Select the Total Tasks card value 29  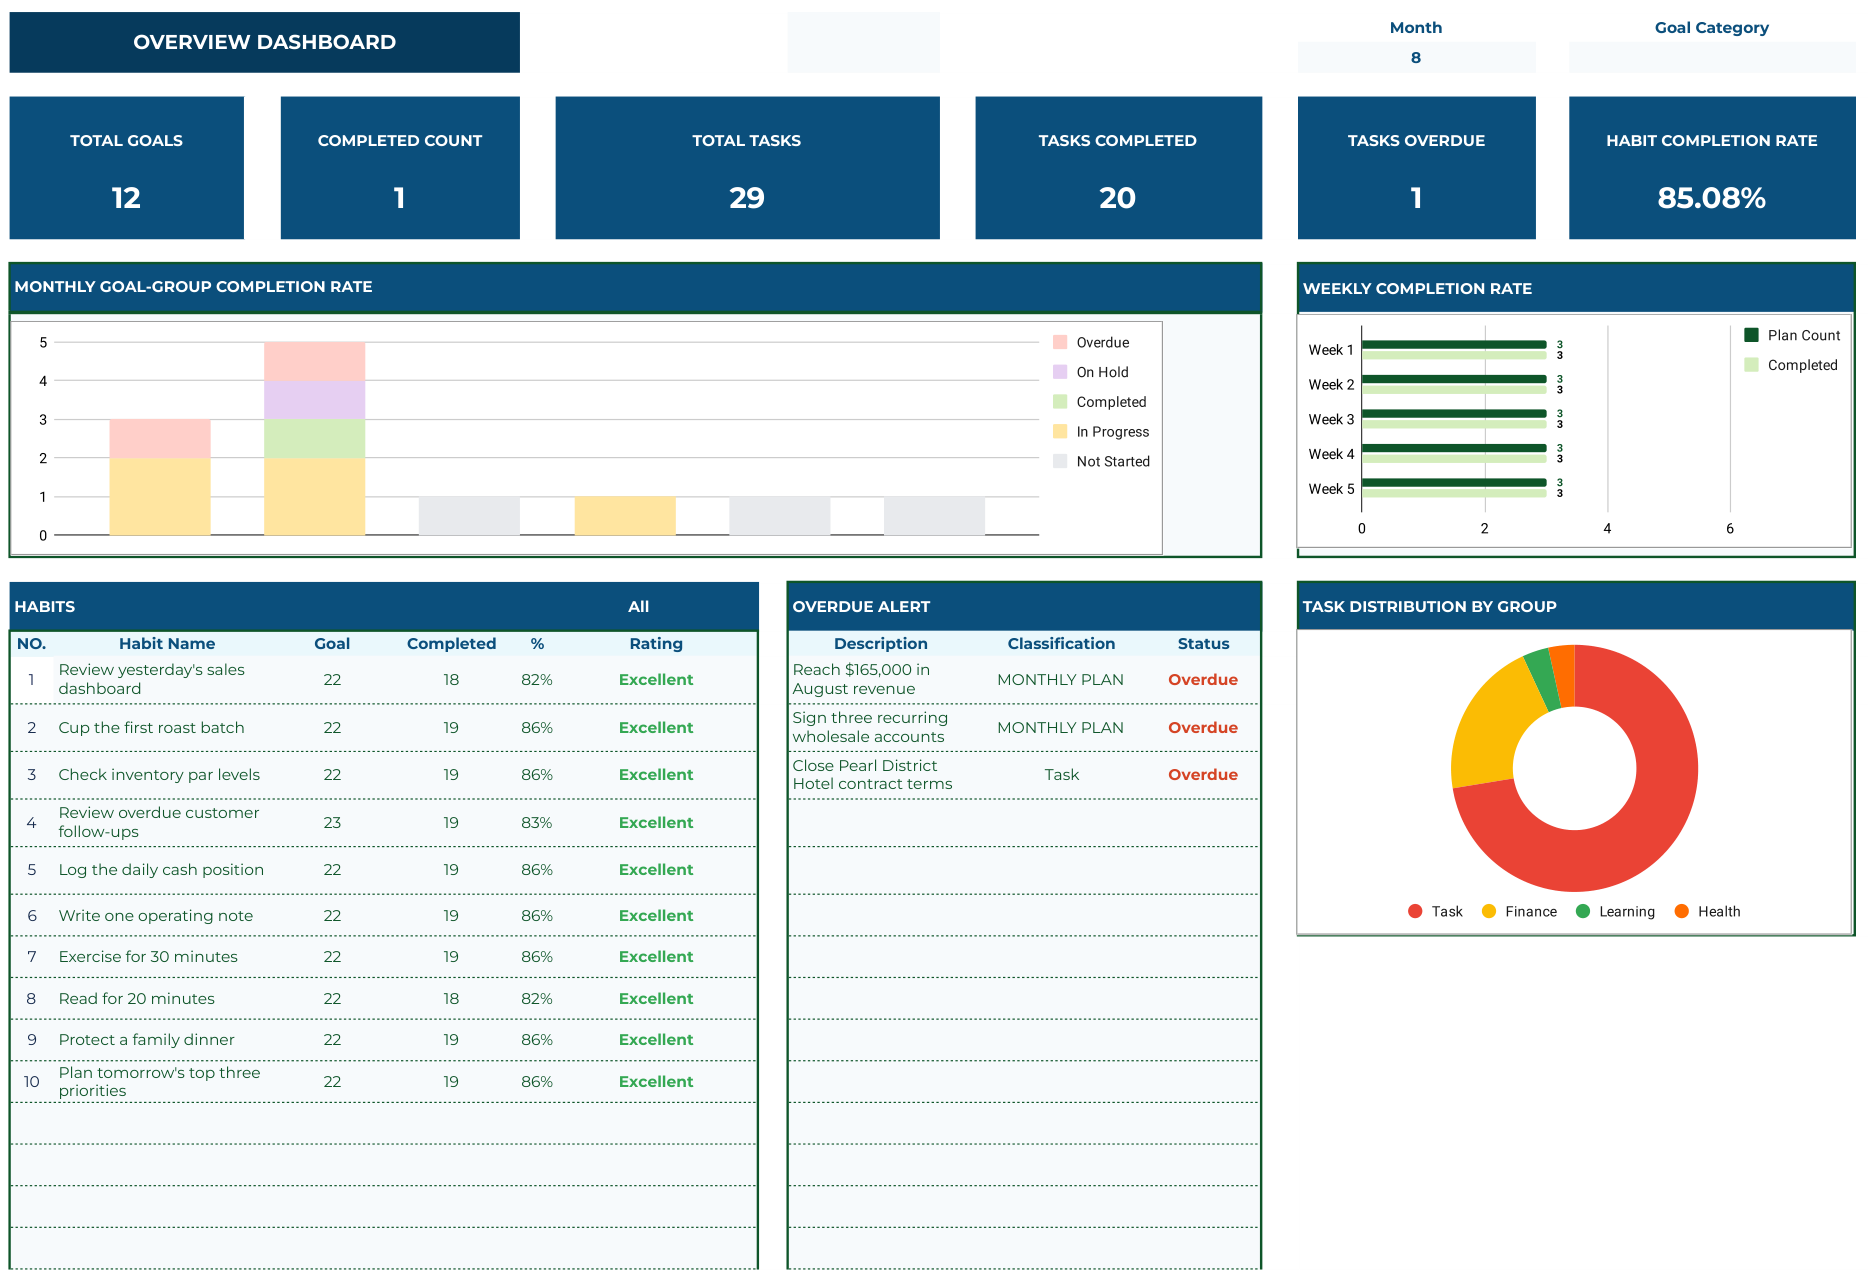click(747, 198)
